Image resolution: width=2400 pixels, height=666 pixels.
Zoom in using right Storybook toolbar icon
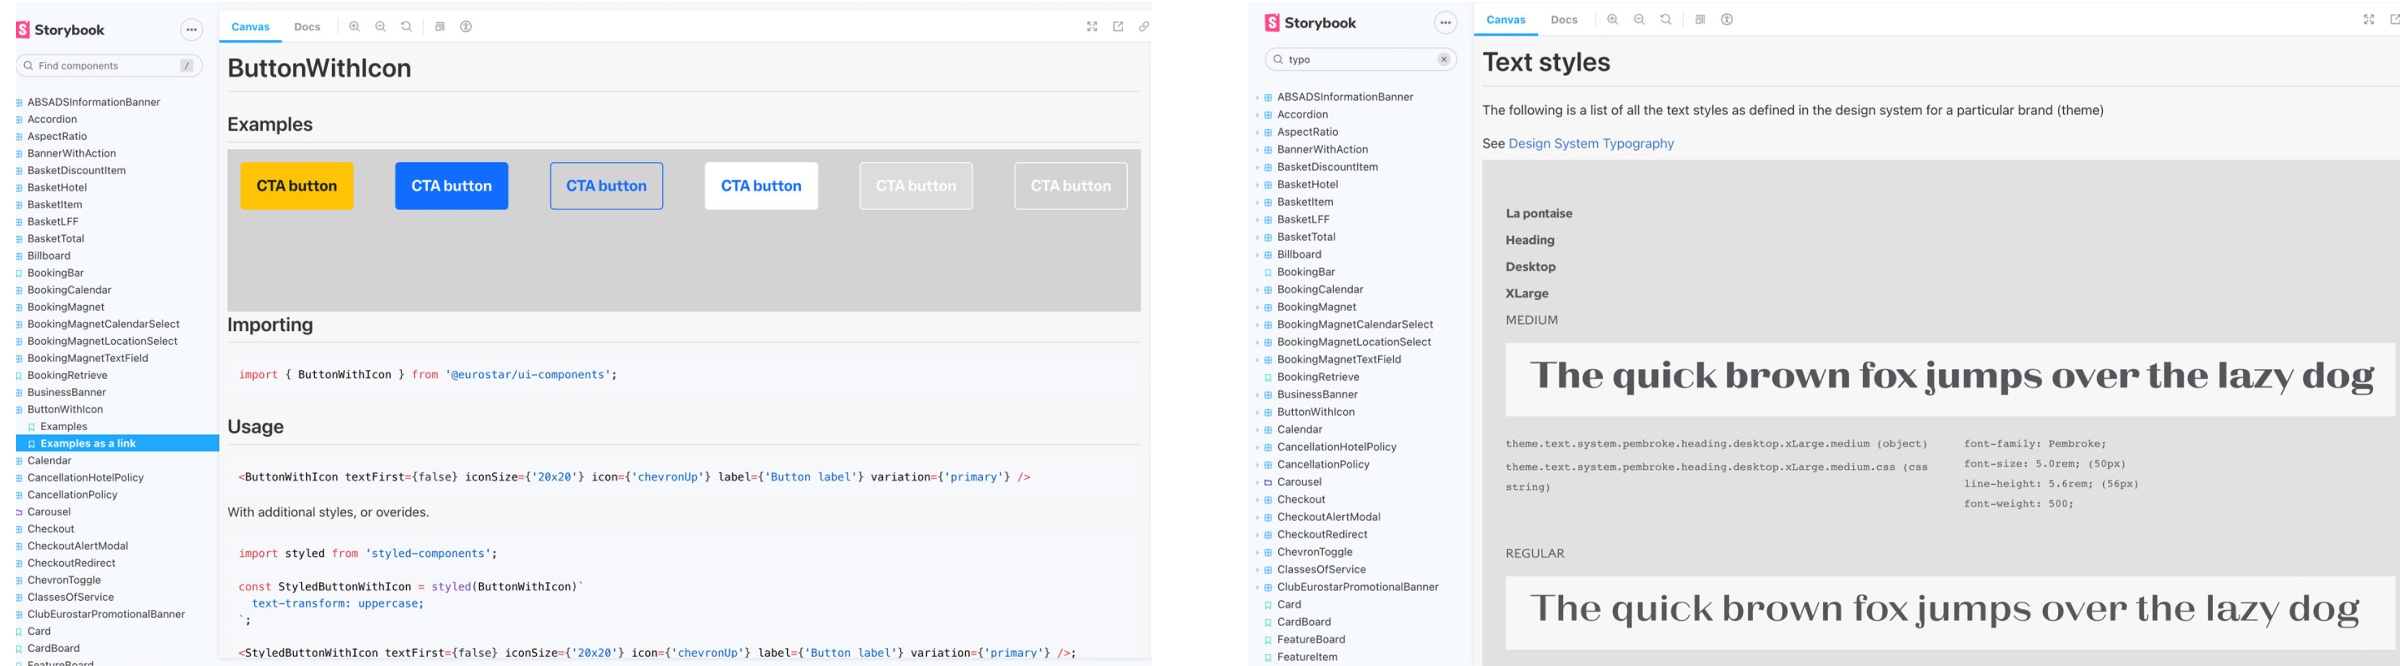[x=1612, y=20]
